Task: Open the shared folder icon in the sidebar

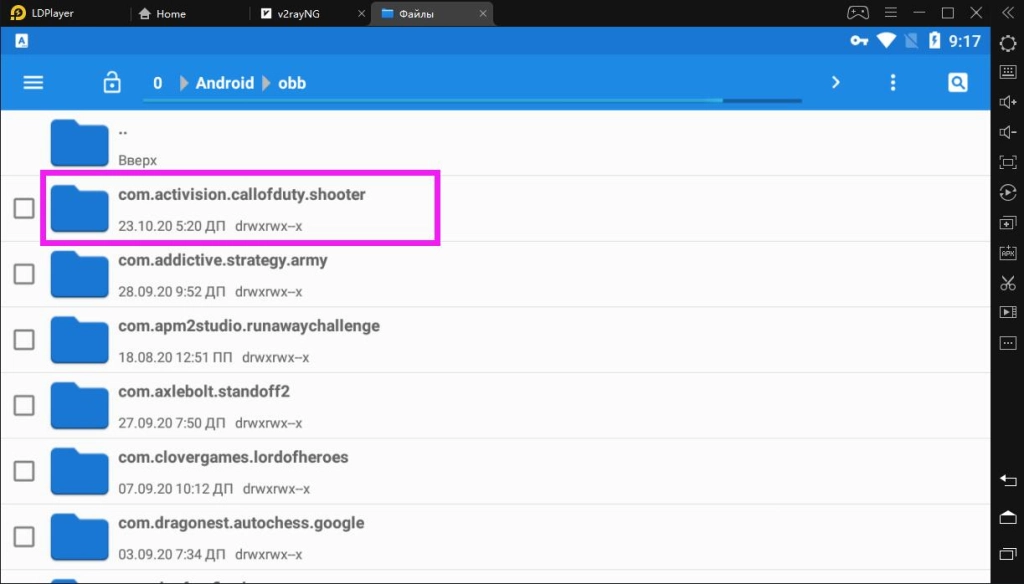Action: (x=1008, y=220)
